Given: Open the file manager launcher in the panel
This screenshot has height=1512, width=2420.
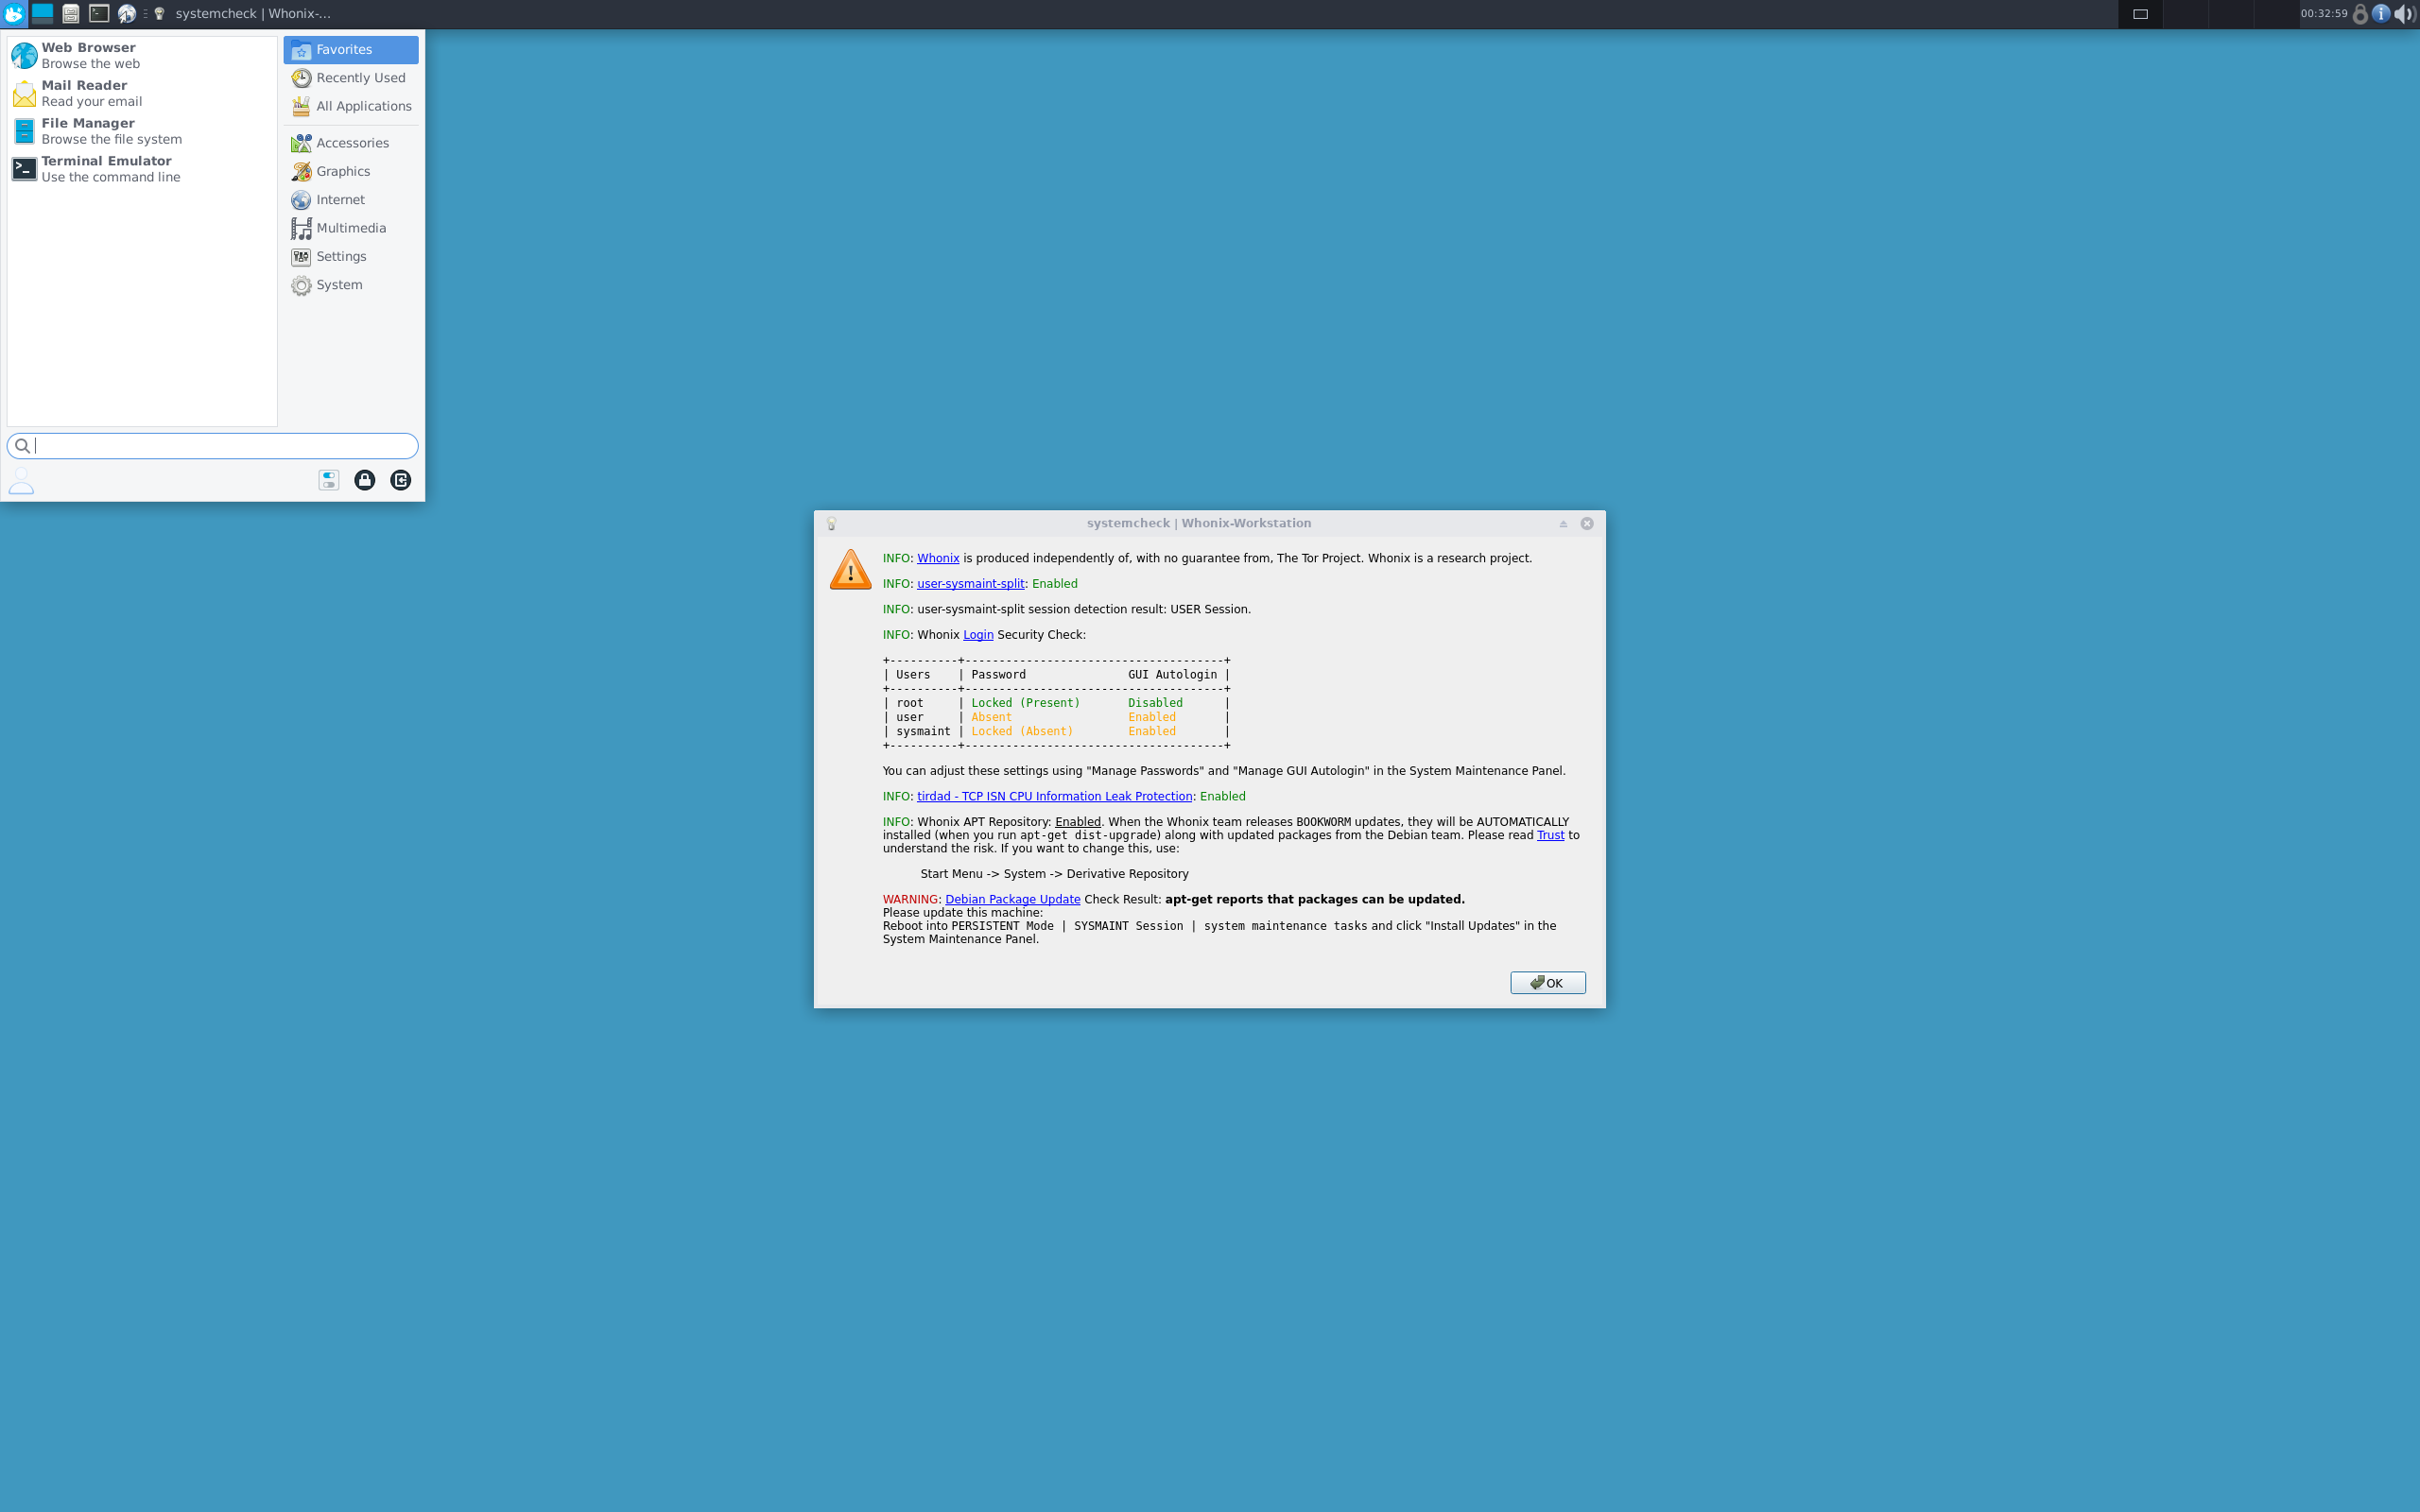Looking at the screenshot, I should pyautogui.click(x=70, y=14).
